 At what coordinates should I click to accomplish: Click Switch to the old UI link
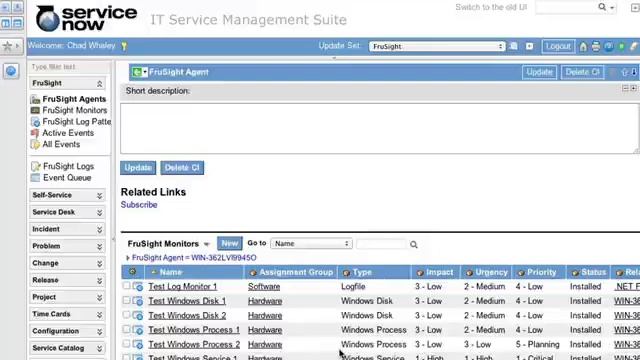click(491, 7)
